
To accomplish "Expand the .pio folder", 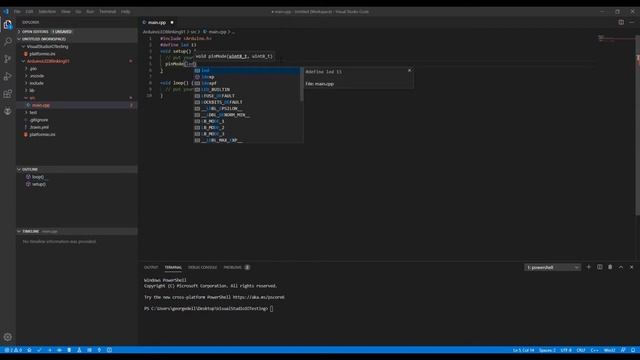I will (x=77, y=69).
